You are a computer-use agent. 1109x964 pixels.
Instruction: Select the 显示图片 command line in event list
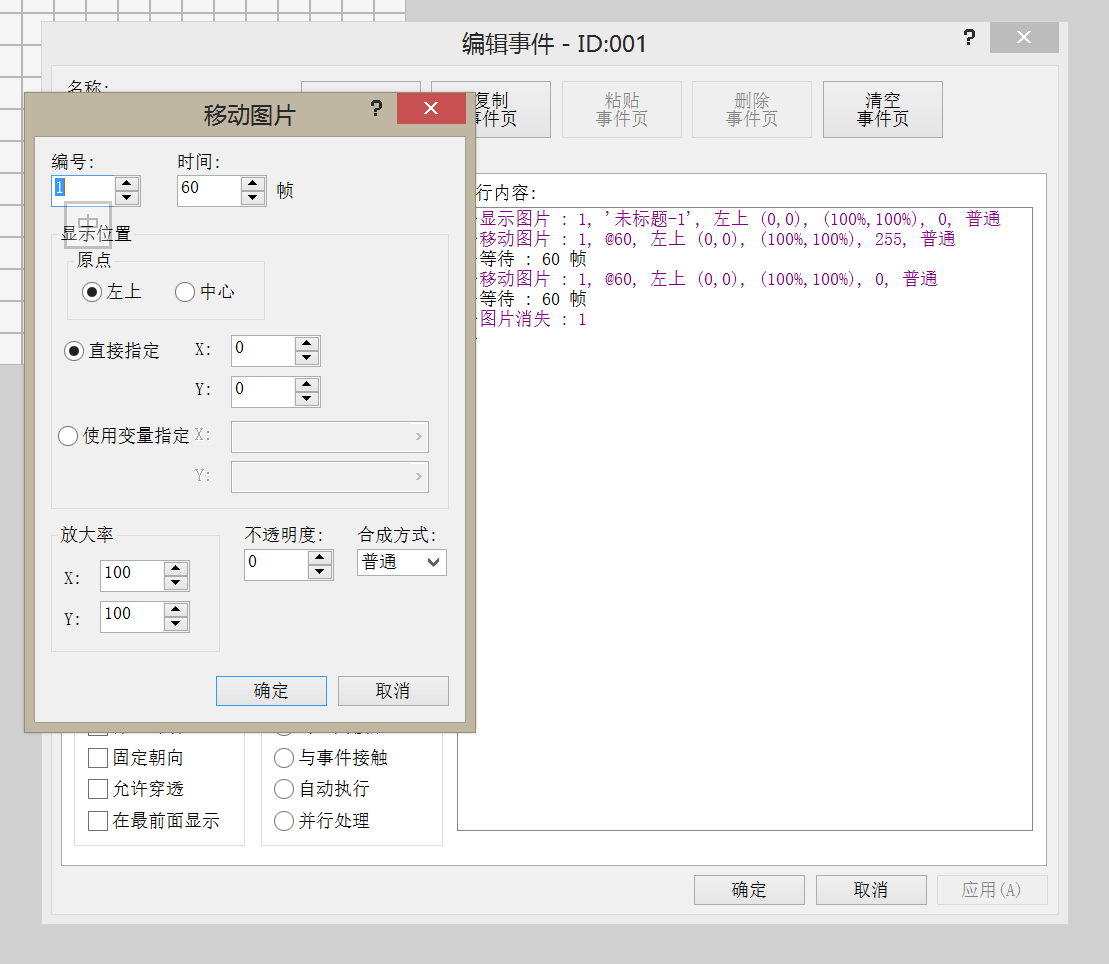740,219
